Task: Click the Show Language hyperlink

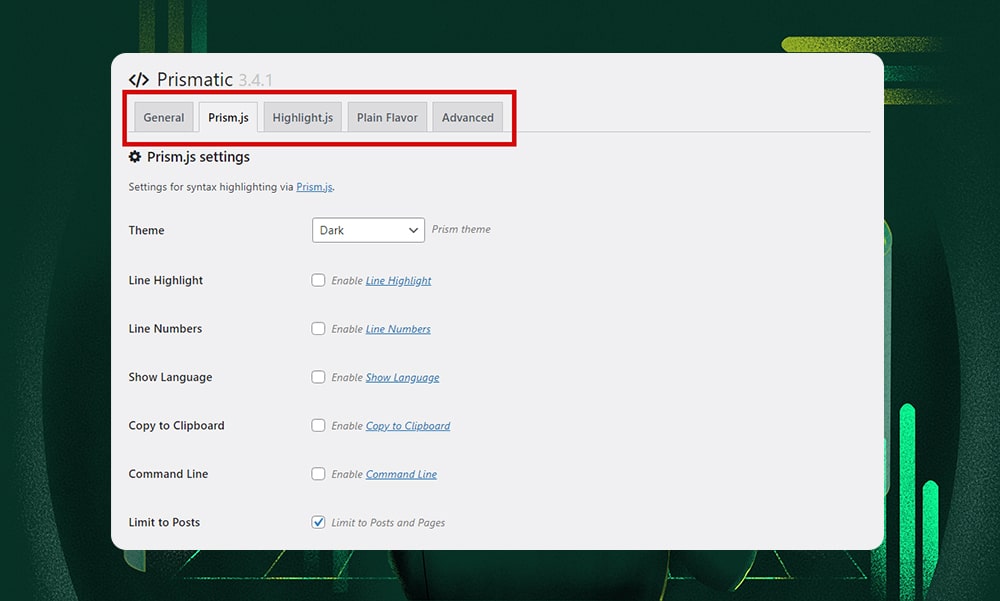Action: tap(402, 377)
